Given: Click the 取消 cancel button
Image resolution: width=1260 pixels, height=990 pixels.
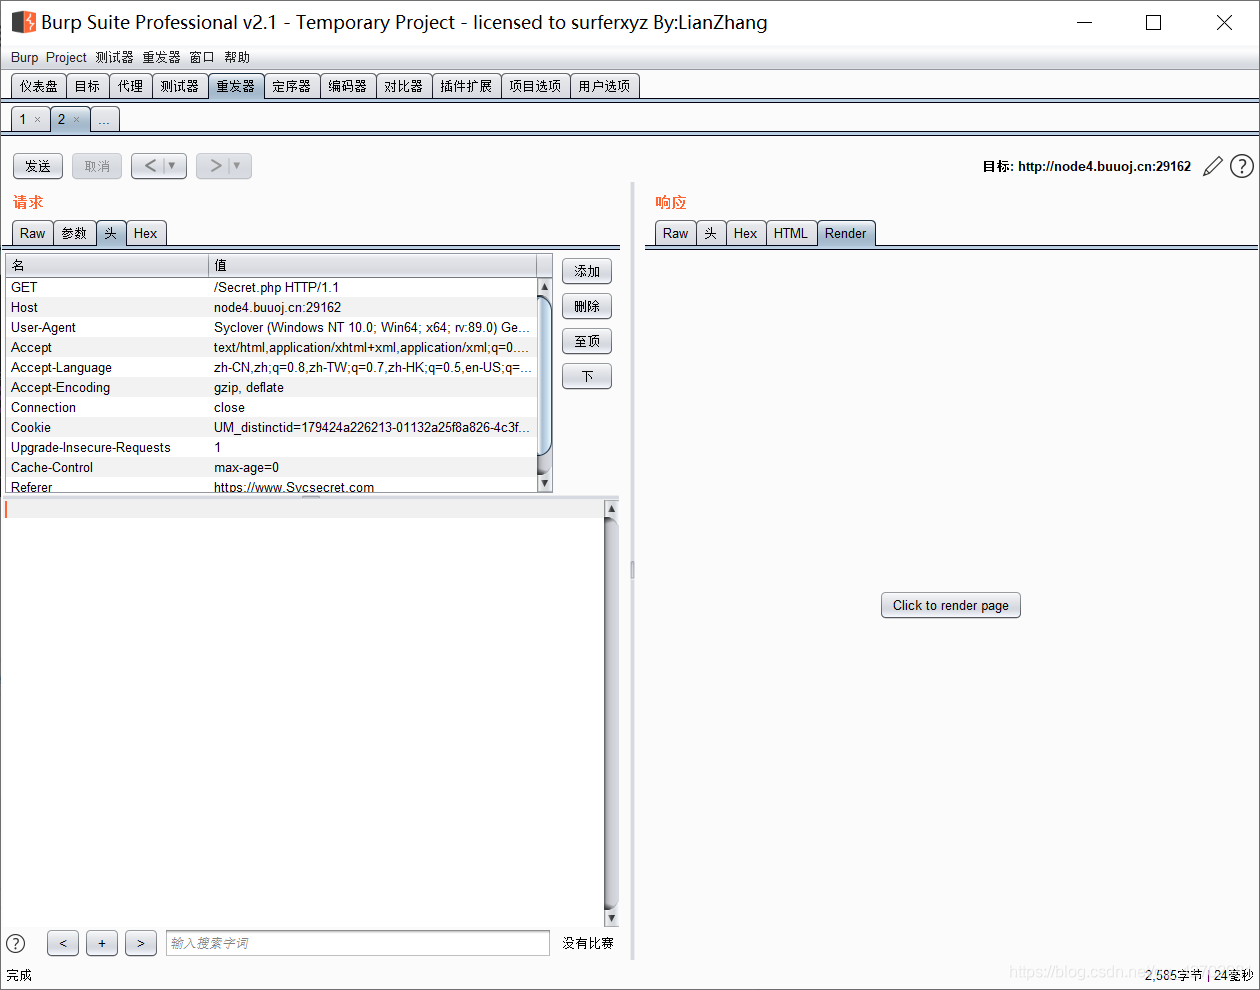Looking at the screenshot, I should [x=97, y=166].
